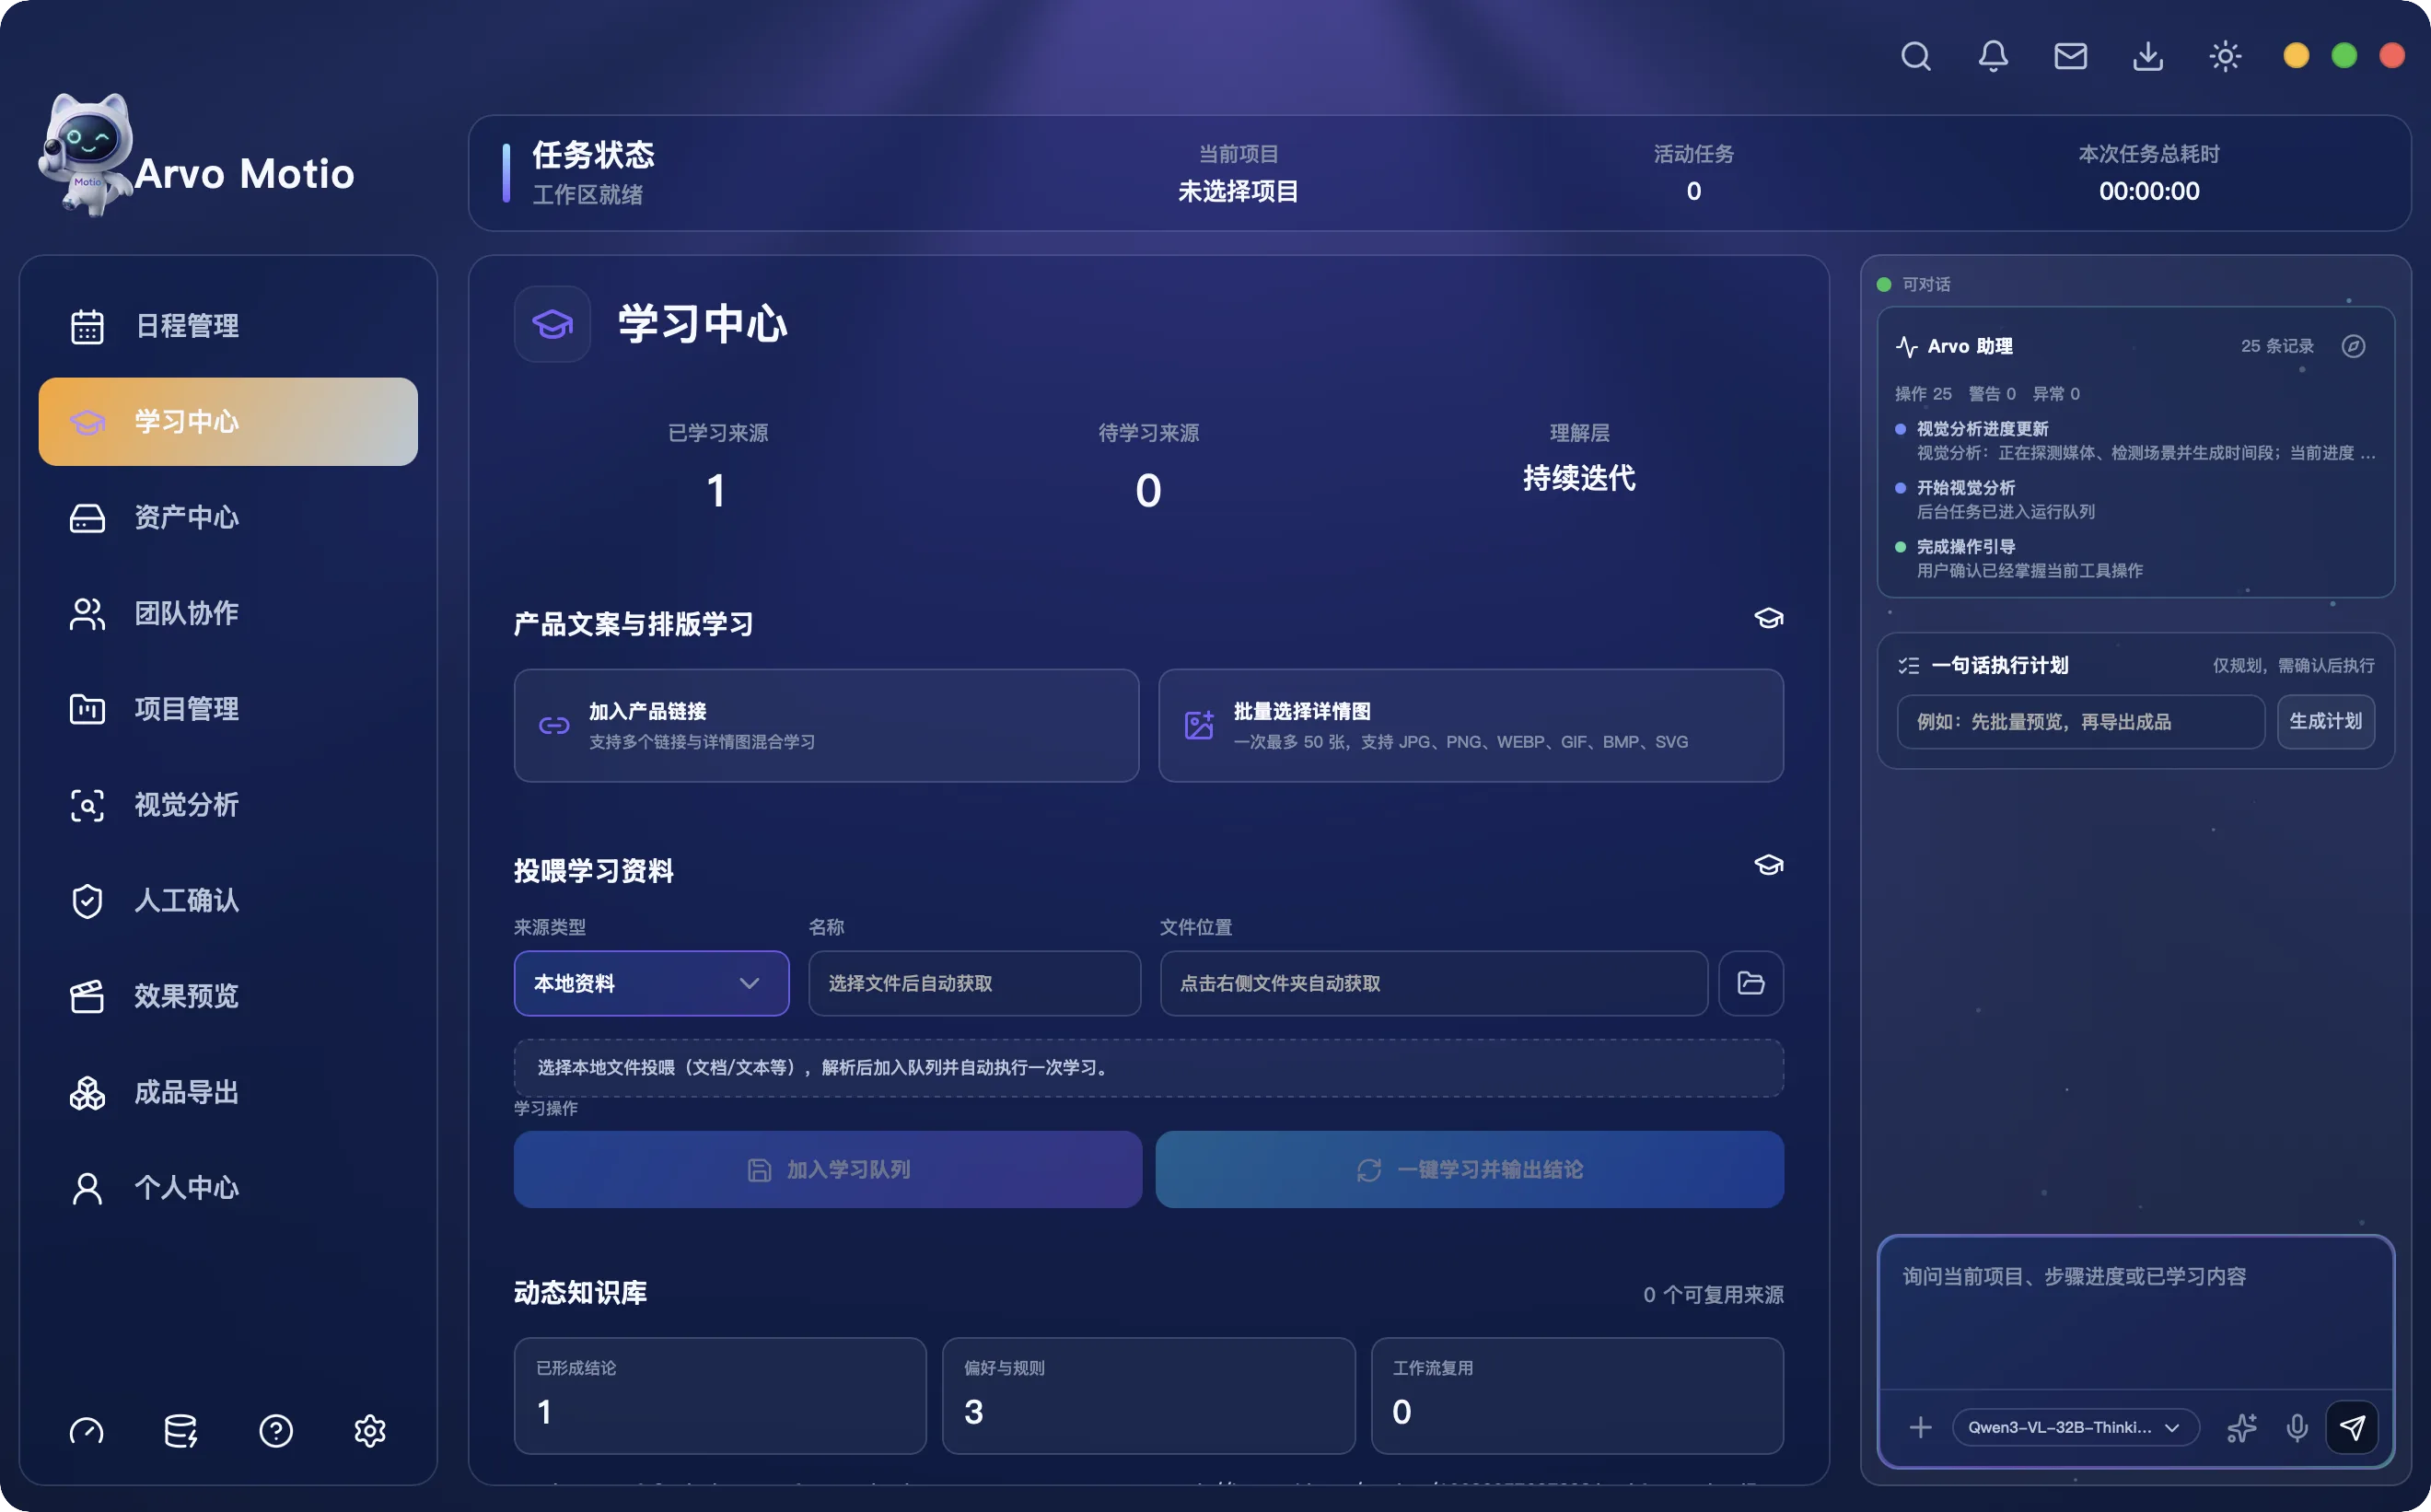
Task: Open the settings gear in sidebar footer
Action: [370, 1431]
